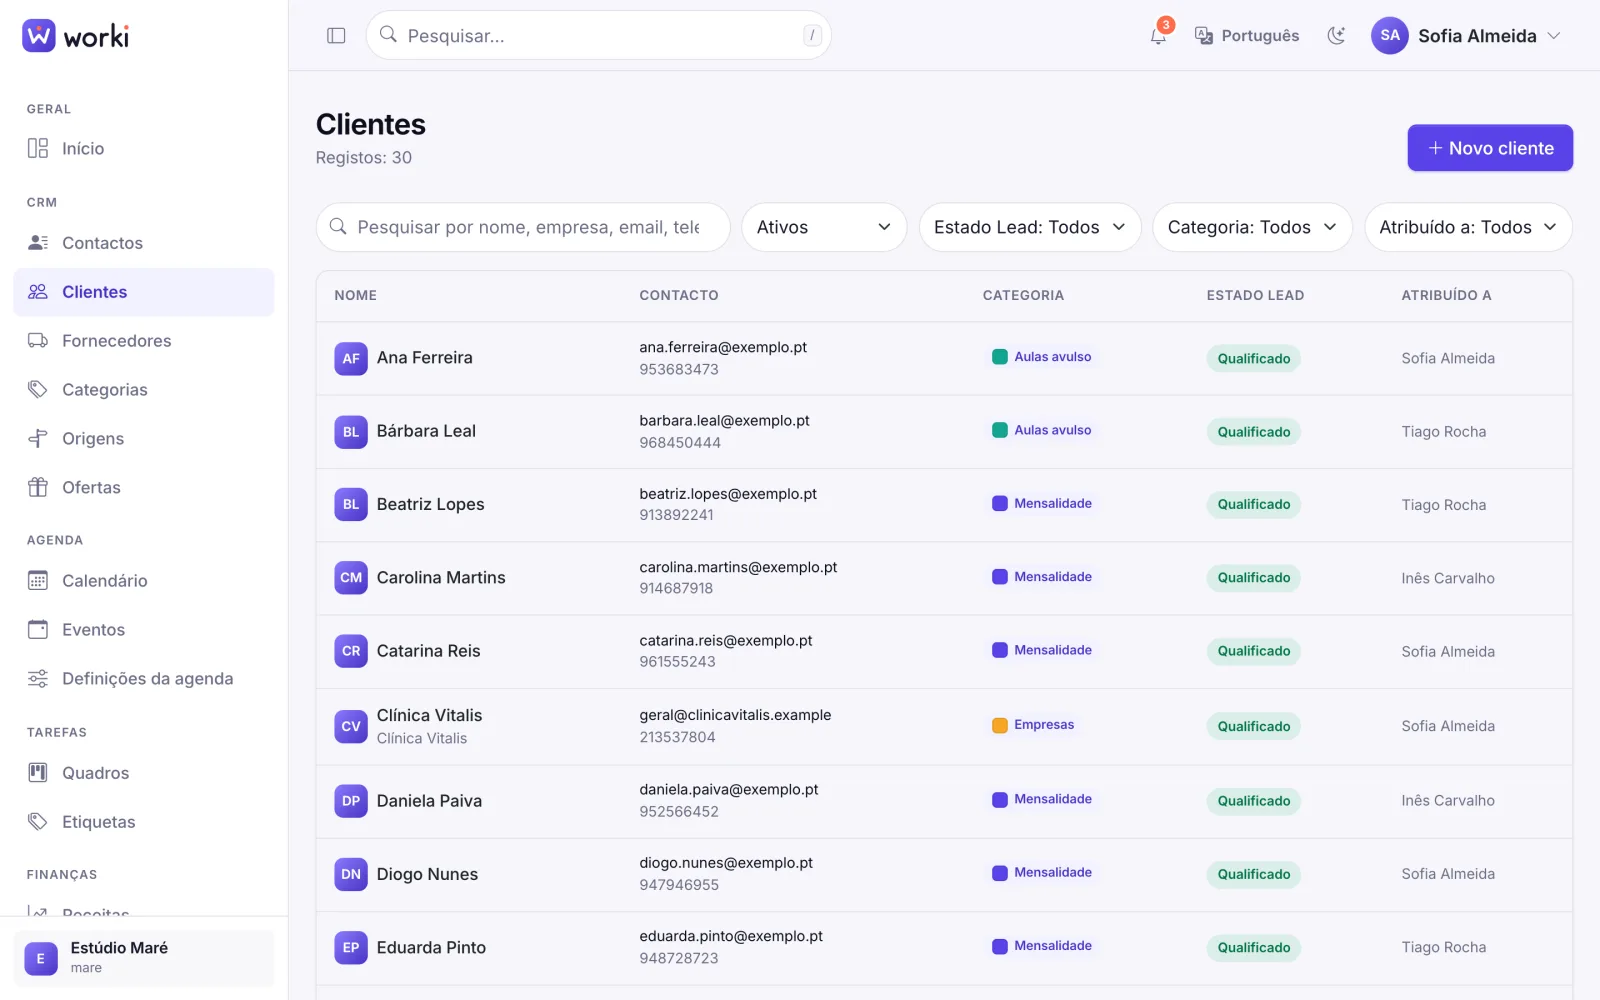Click the Contactos sidebar icon
Screen dimensions: 1600x1000
38,243
